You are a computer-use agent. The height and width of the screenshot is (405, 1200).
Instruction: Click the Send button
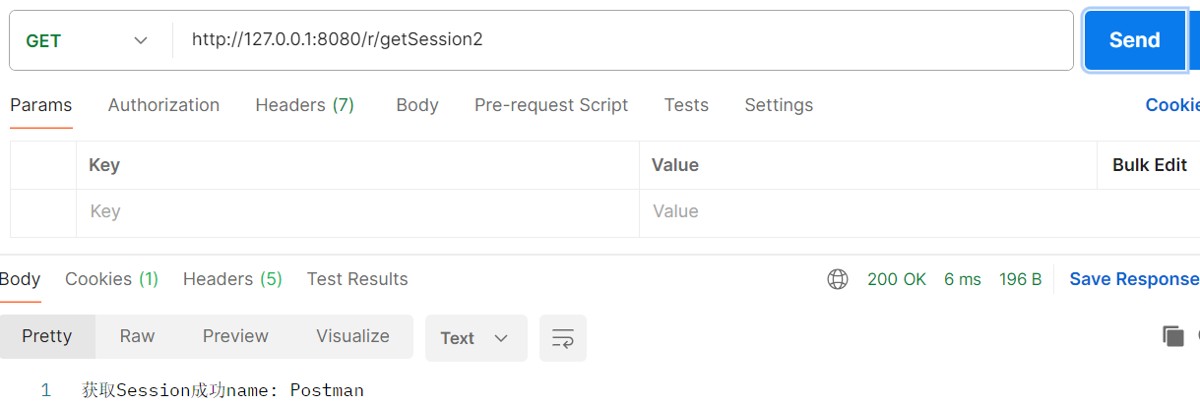click(x=1134, y=41)
